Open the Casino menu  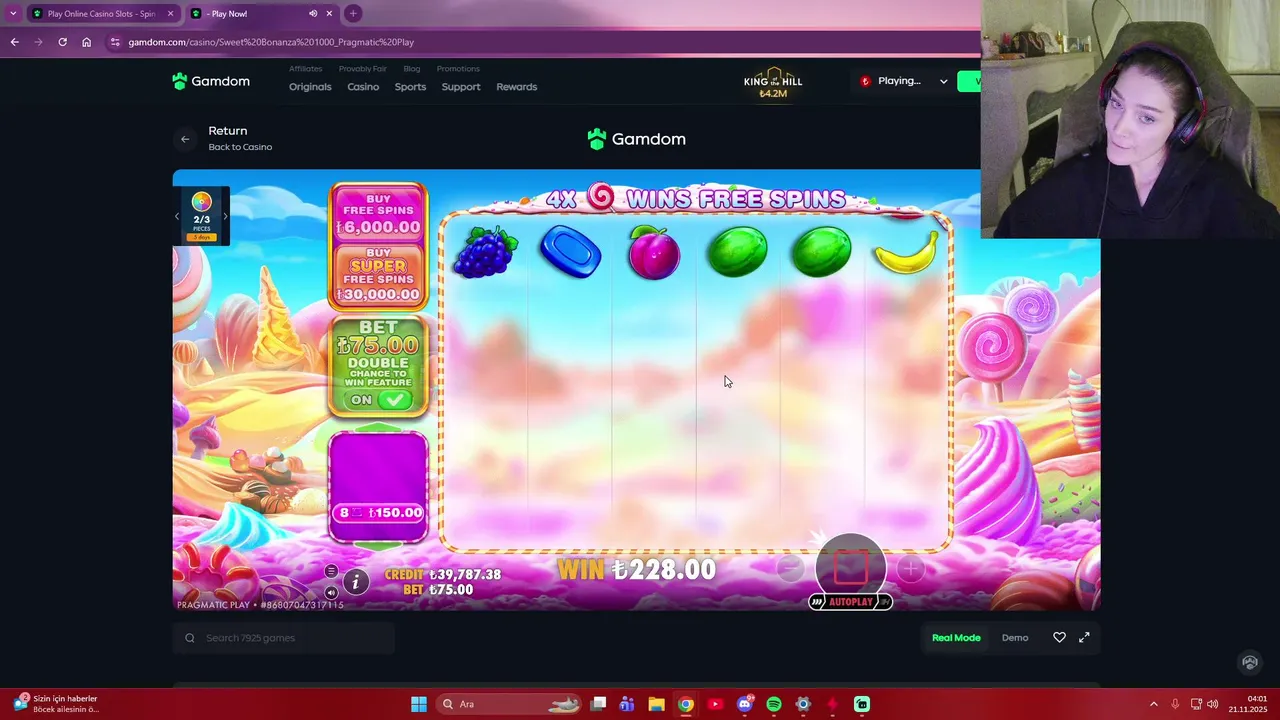pyautogui.click(x=363, y=87)
